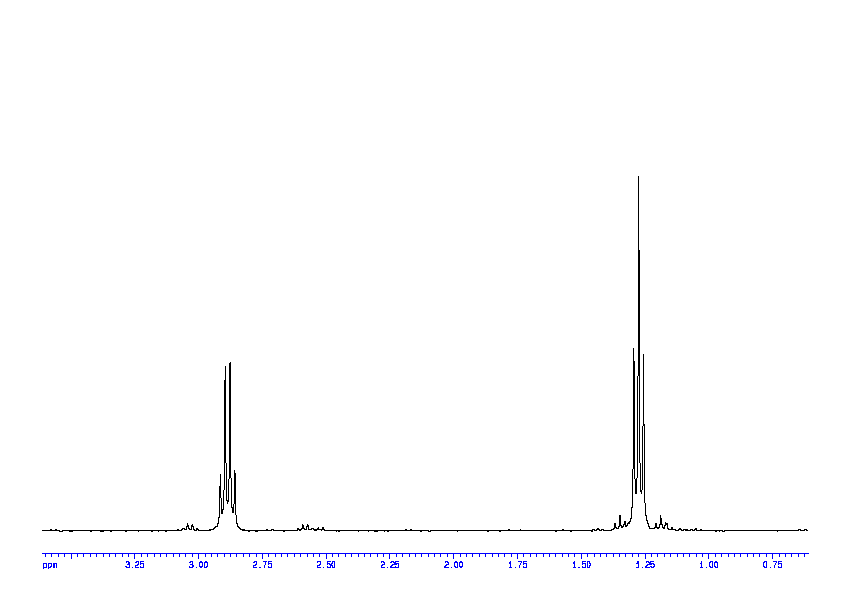This screenshot has height=596, width=842.
Task: Click the 2.00 axis tick label
Action: point(454,565)
